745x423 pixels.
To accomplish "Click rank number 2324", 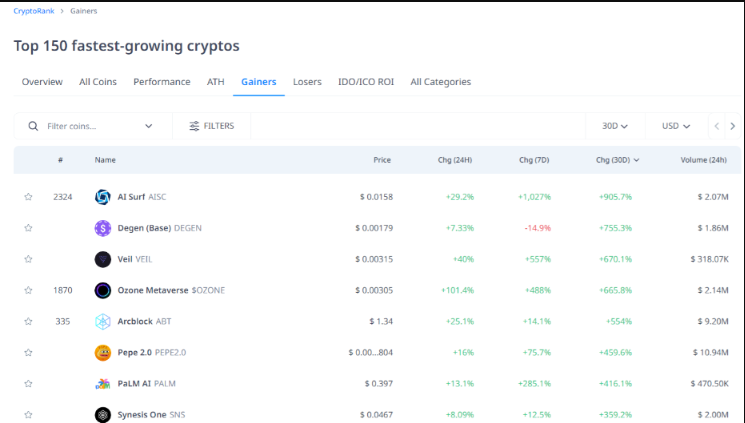I will click(x=63, y=197).
